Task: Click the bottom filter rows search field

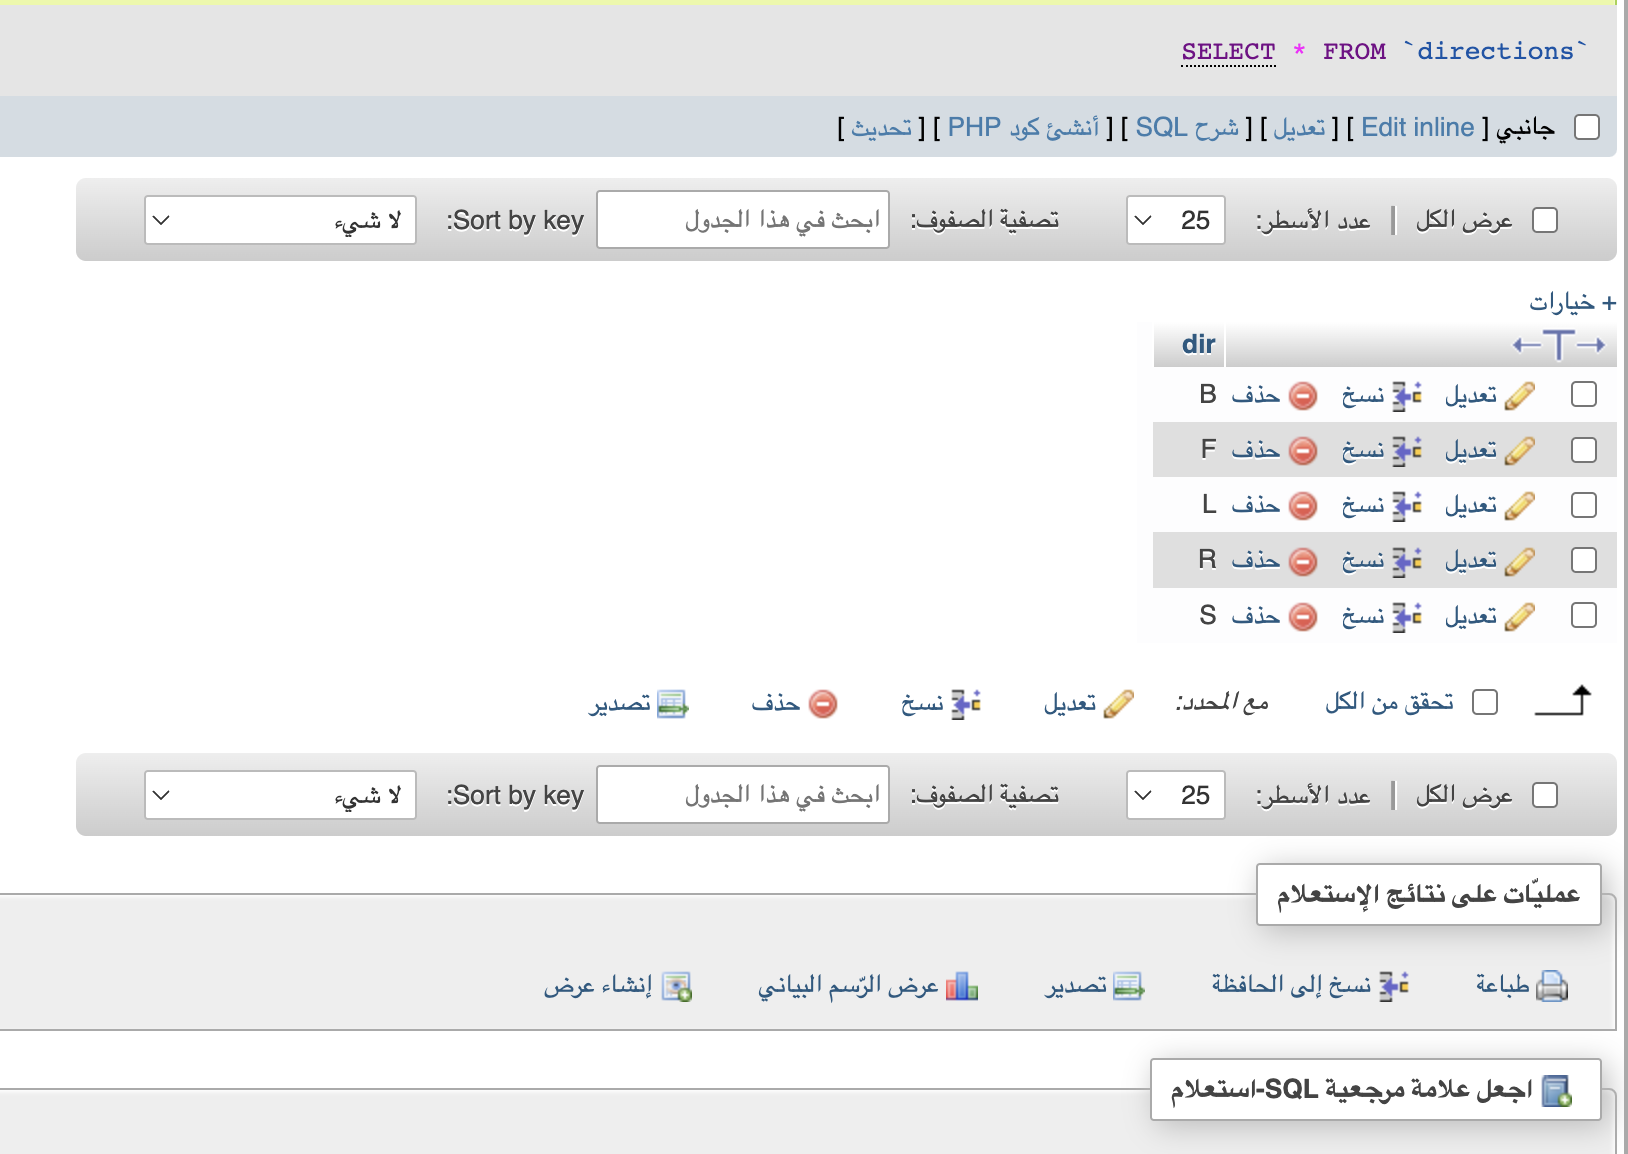Action: point(743,795)
